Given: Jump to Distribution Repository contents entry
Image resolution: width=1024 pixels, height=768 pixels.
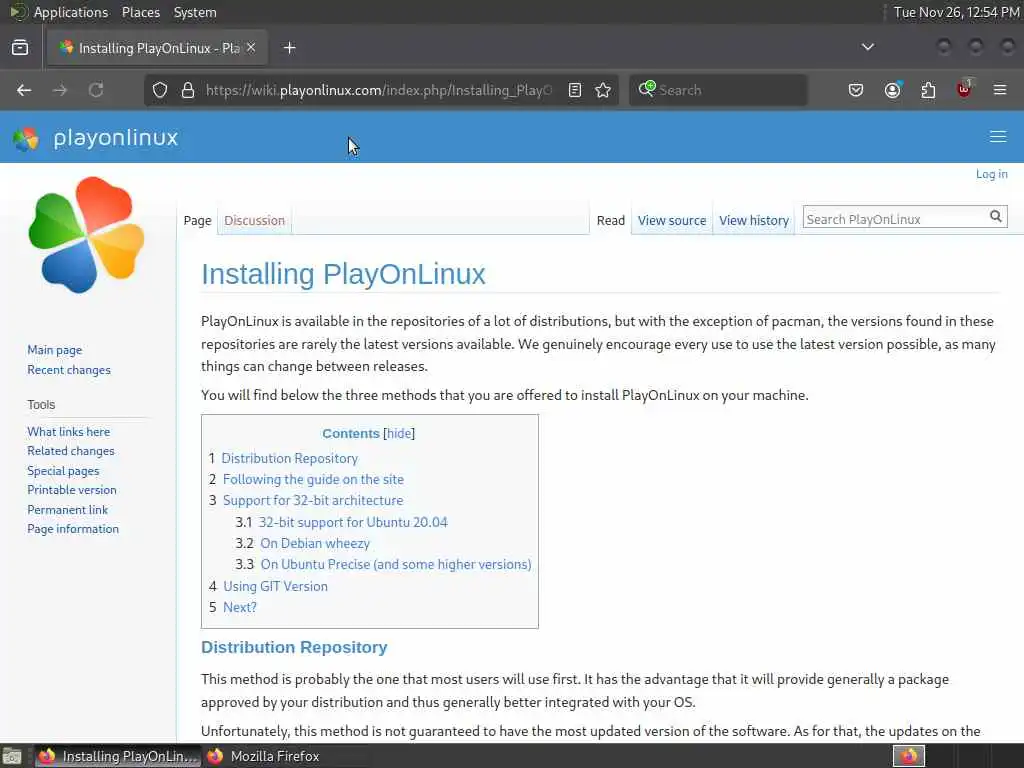Looking at the screenshot, I should [289, 458].
